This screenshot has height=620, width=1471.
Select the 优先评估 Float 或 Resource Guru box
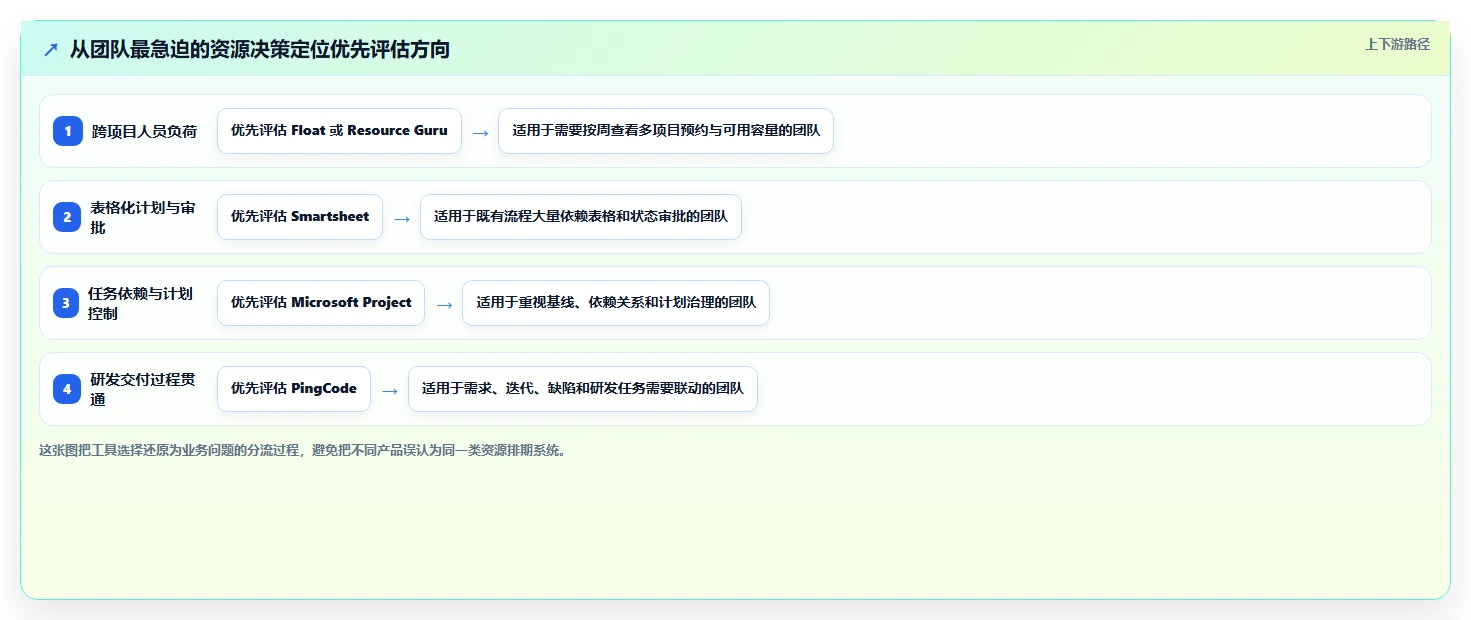339,131
